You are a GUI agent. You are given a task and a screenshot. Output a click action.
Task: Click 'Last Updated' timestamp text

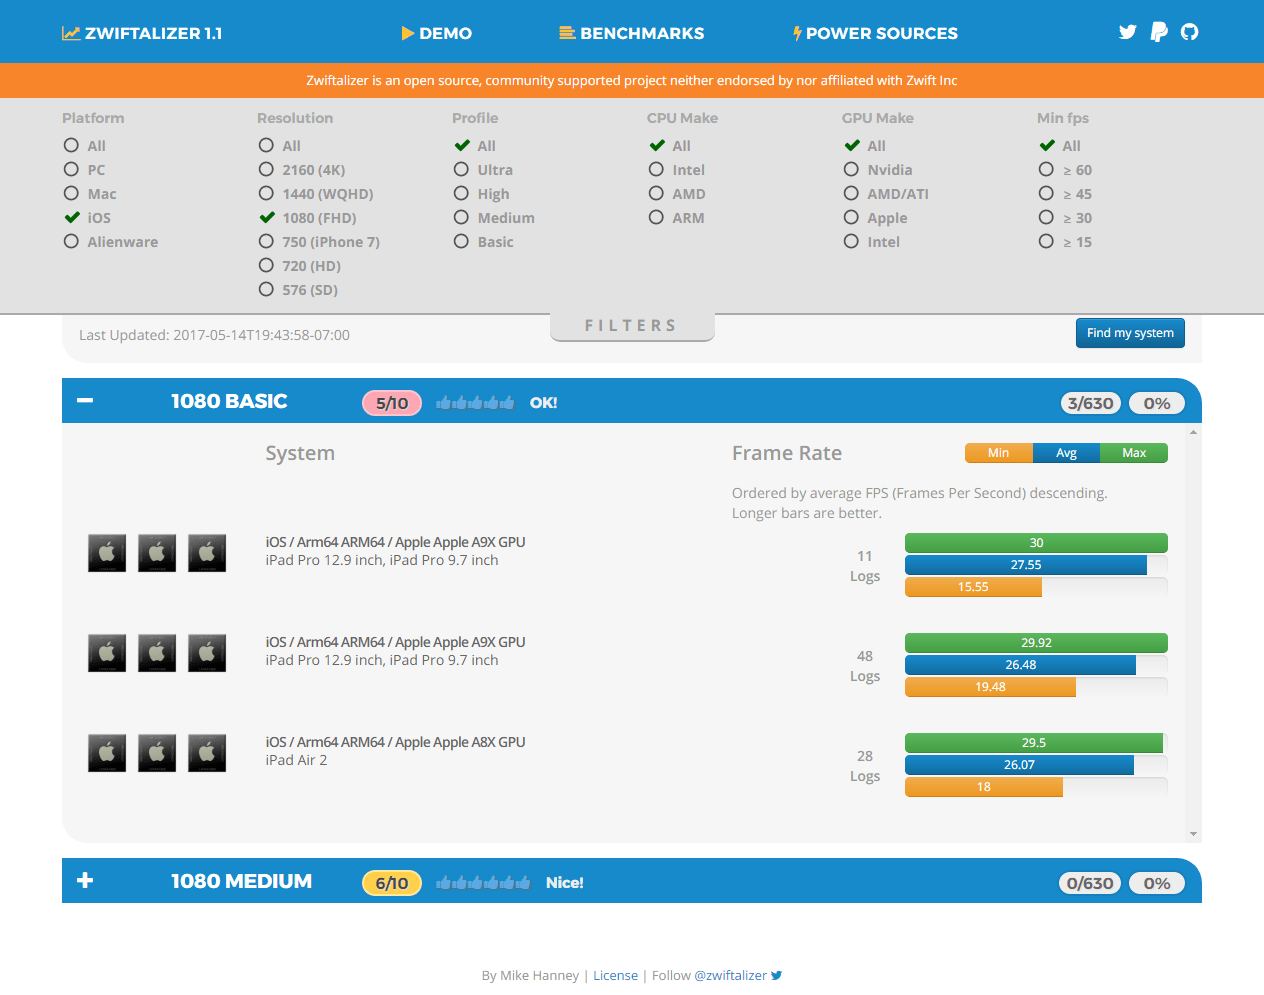[x=214, y=335]
